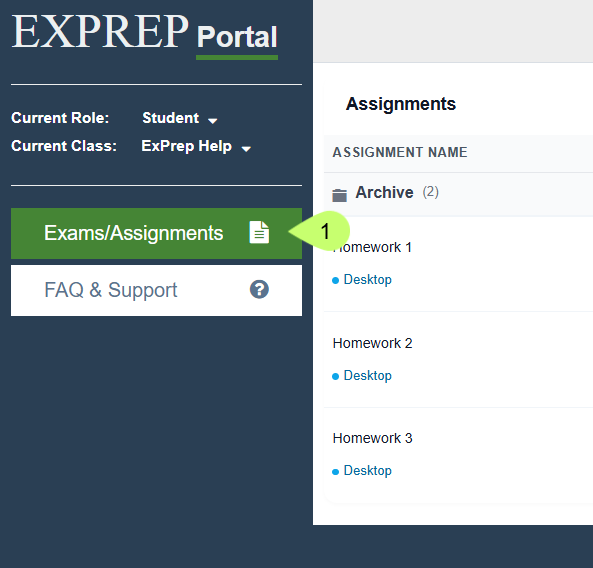The width and height of the screenshot is (593, 568).
Task: Open the Current Class ExPrep Help dropdown
Action: point(196,146)
